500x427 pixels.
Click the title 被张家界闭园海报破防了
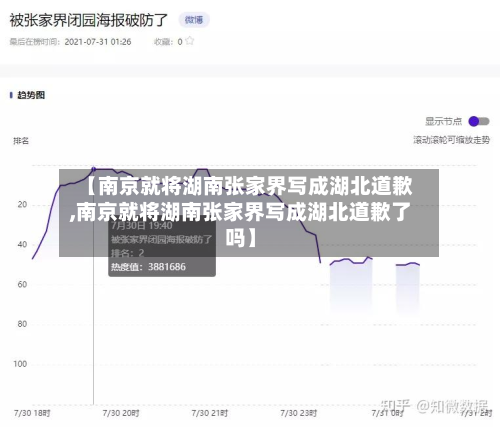[x=88, y=20]
